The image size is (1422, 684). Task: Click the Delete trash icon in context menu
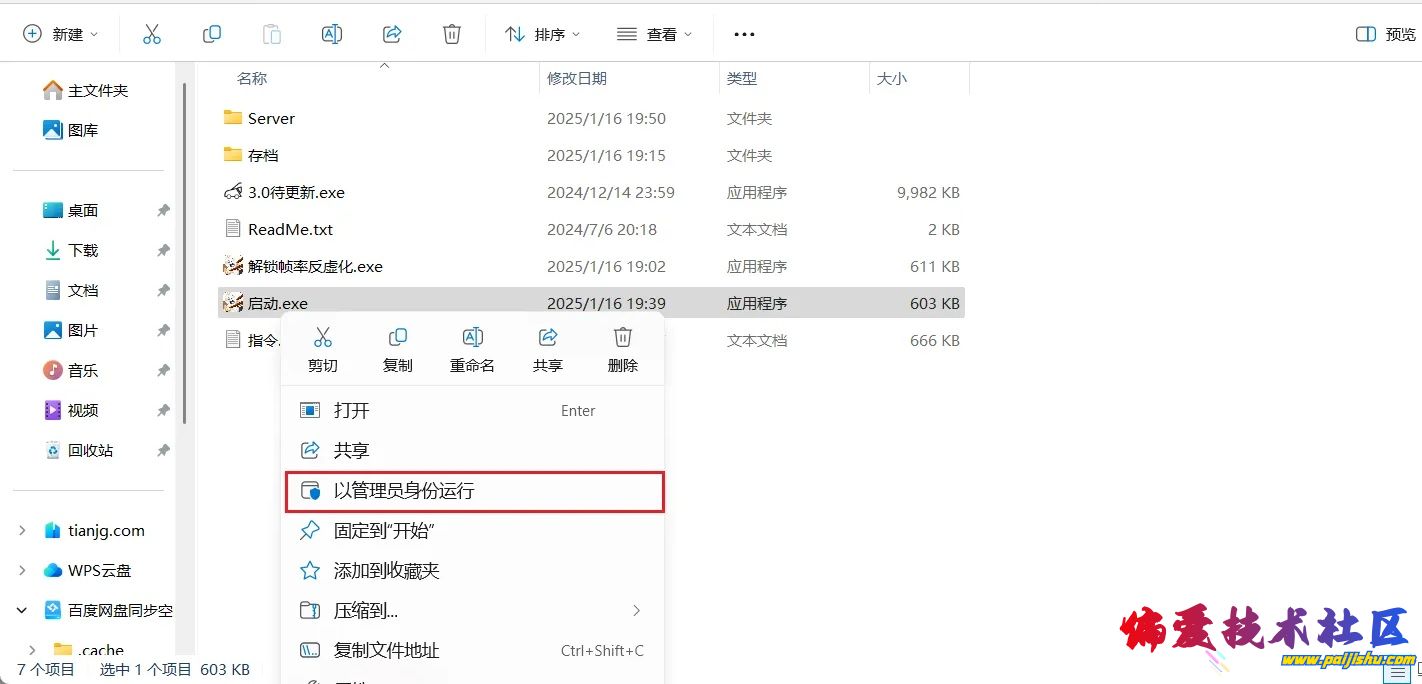pos(622,338)
